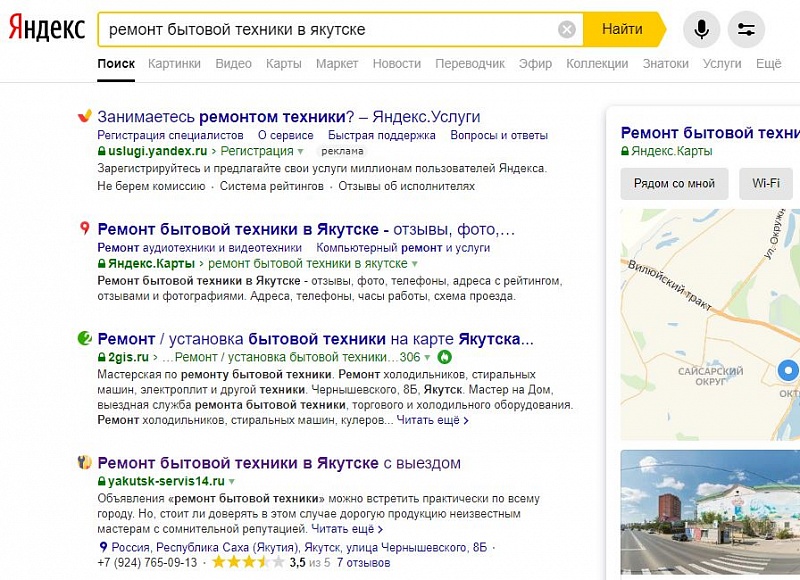800x580 pixels.
Task: Open Компьютерный ремонт и услуги sitelink
Action: point(403,248)
